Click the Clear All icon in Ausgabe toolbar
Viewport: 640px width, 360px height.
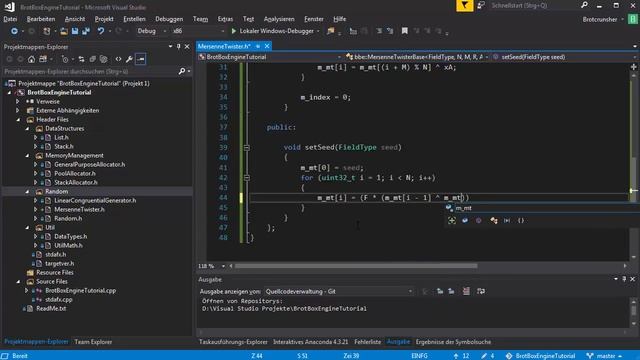click(x=466, y=291)
